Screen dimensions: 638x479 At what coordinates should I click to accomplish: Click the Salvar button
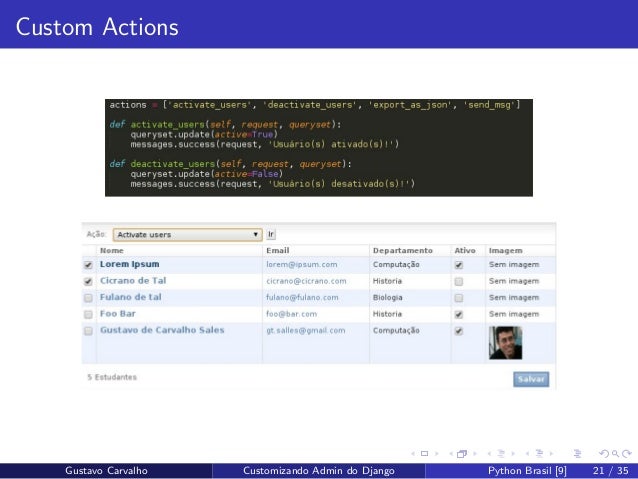pyautogui.click(x=531, y=379)
